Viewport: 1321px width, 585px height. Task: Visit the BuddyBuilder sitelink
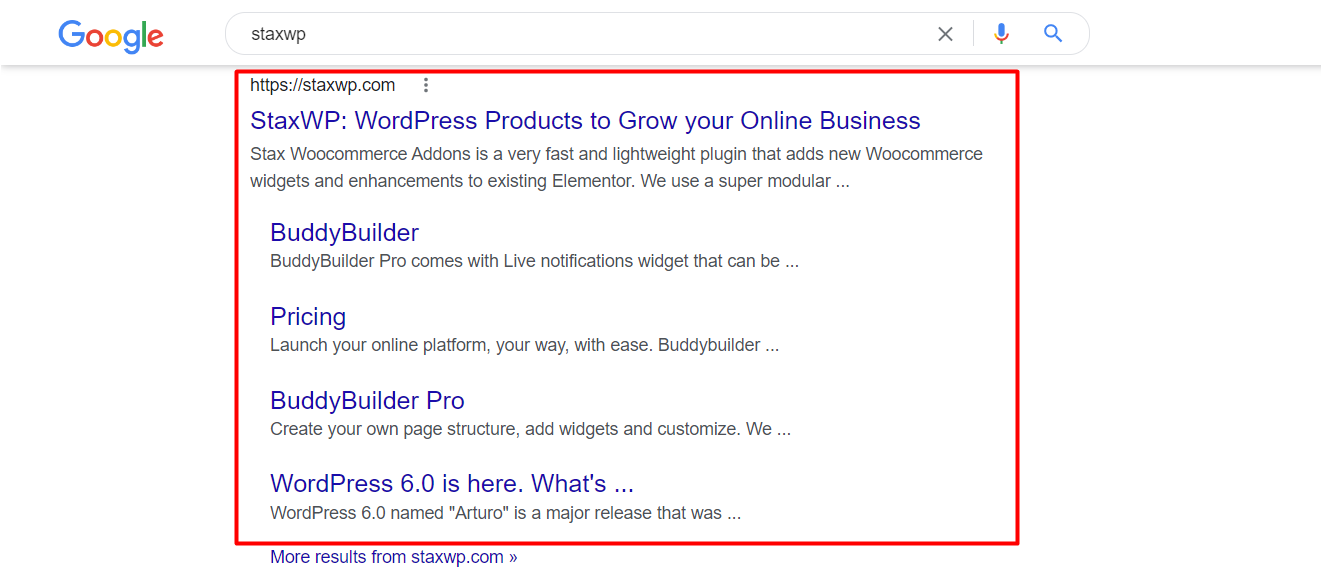tap(344, 232)
